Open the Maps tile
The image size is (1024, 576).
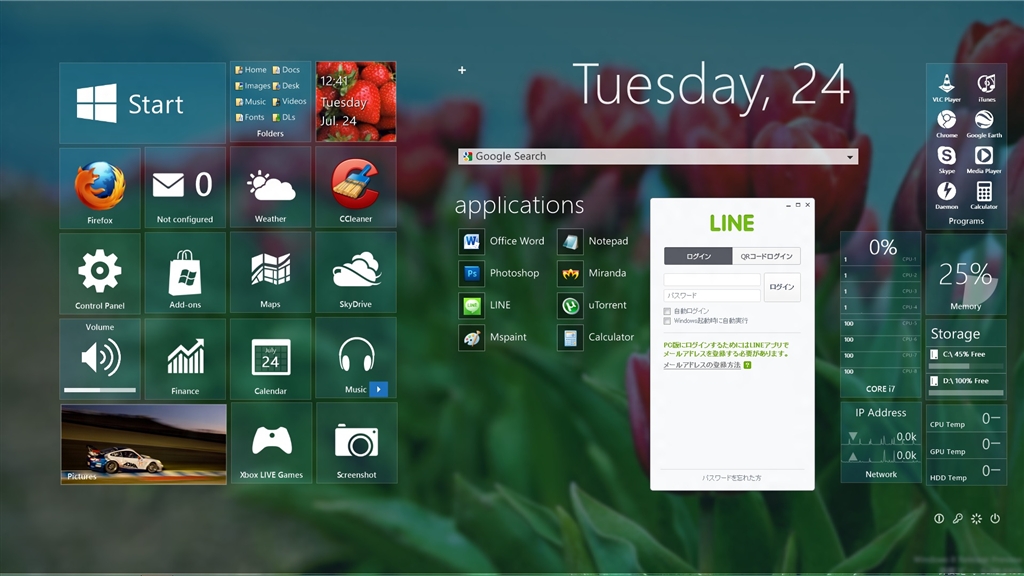click(x=270, y=274)
